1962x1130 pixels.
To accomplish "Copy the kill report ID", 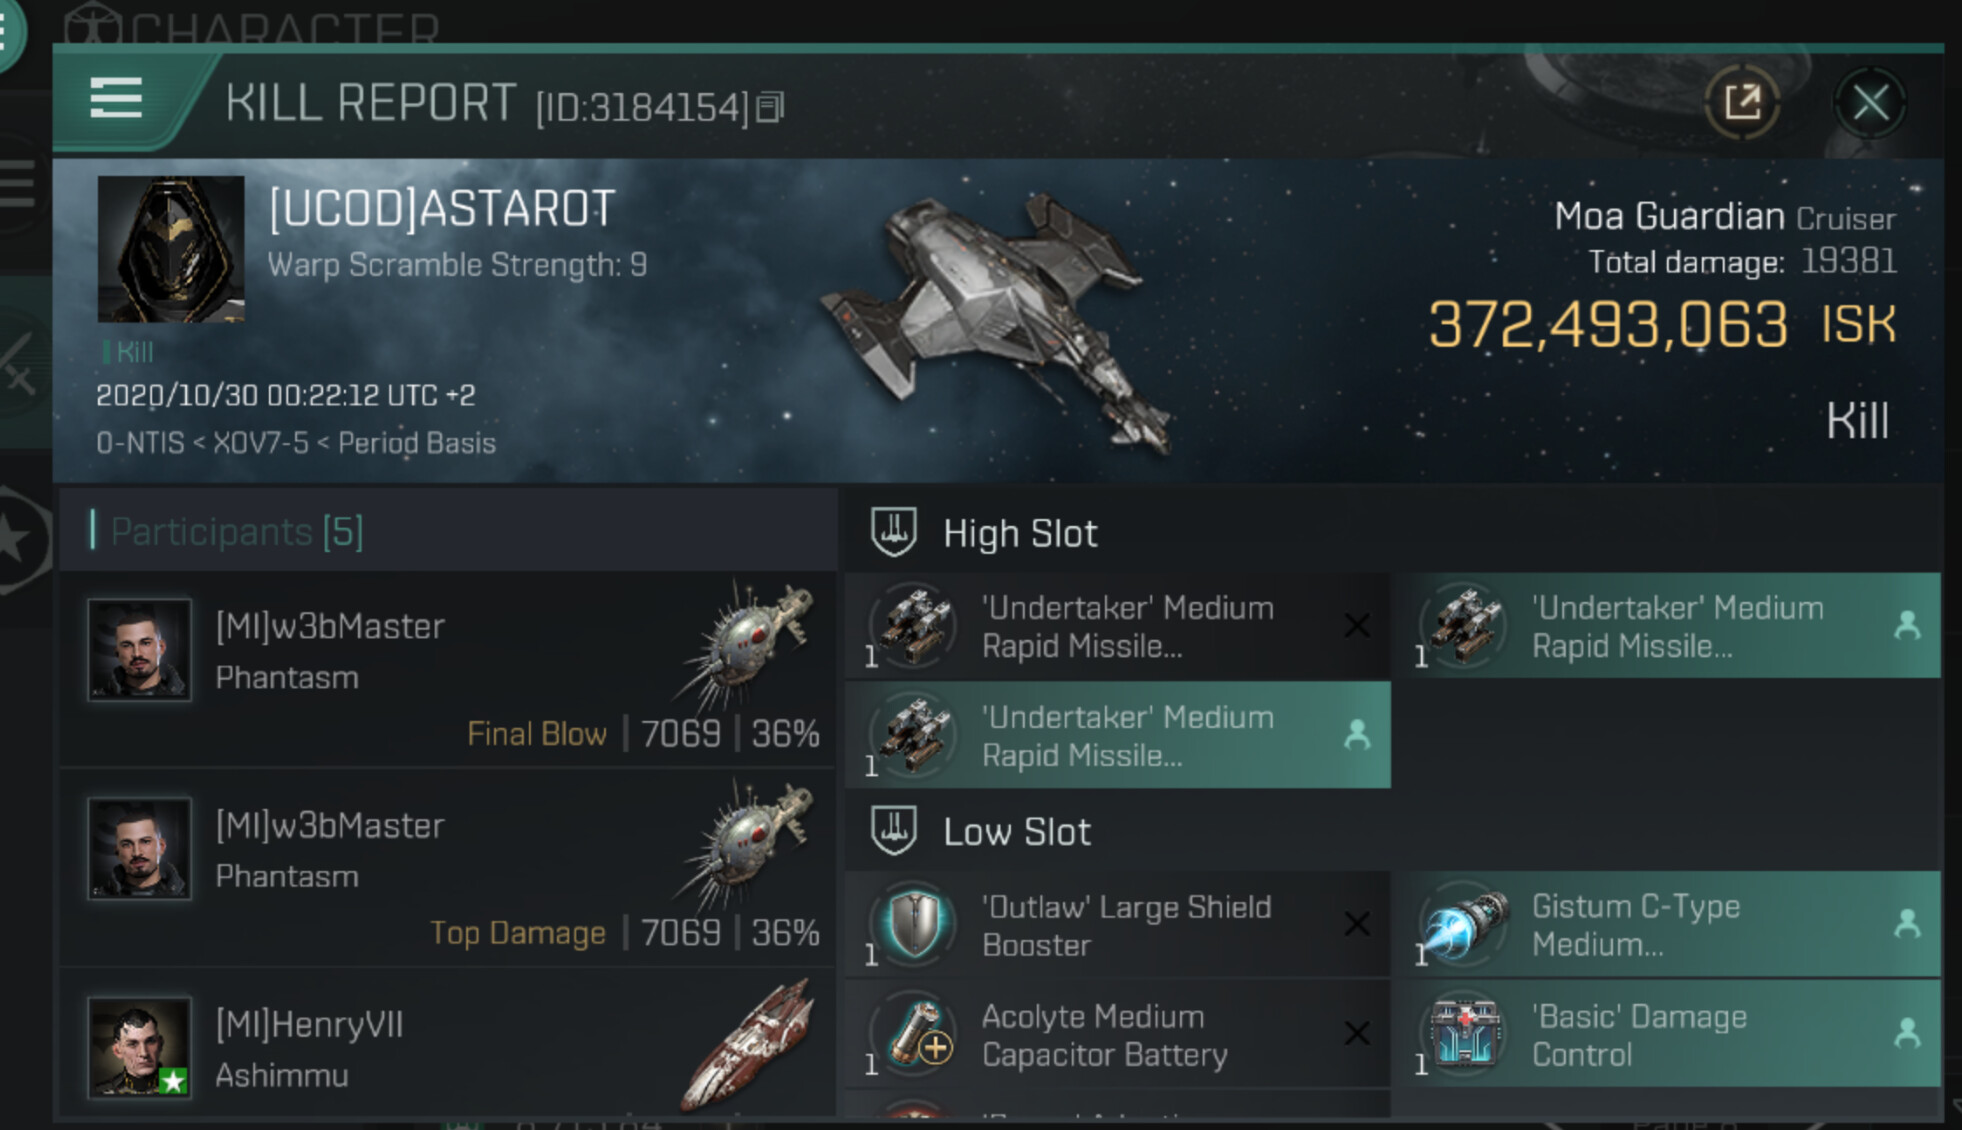I will [x=770, y=107].
